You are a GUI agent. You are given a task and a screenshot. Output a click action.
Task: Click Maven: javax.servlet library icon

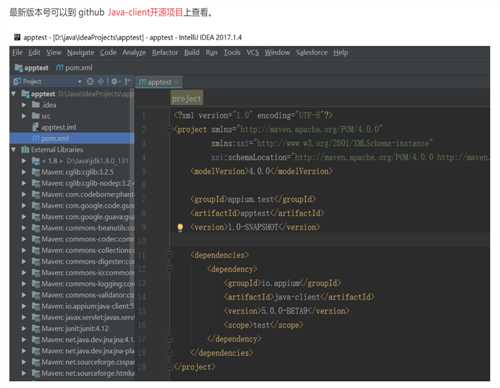36,317
